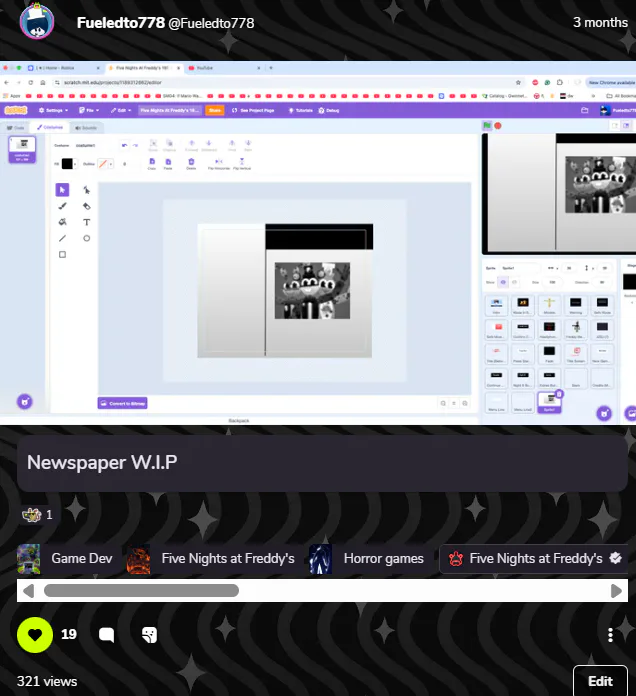Switch to the Home - Roblox browser tab

(63, 68)
